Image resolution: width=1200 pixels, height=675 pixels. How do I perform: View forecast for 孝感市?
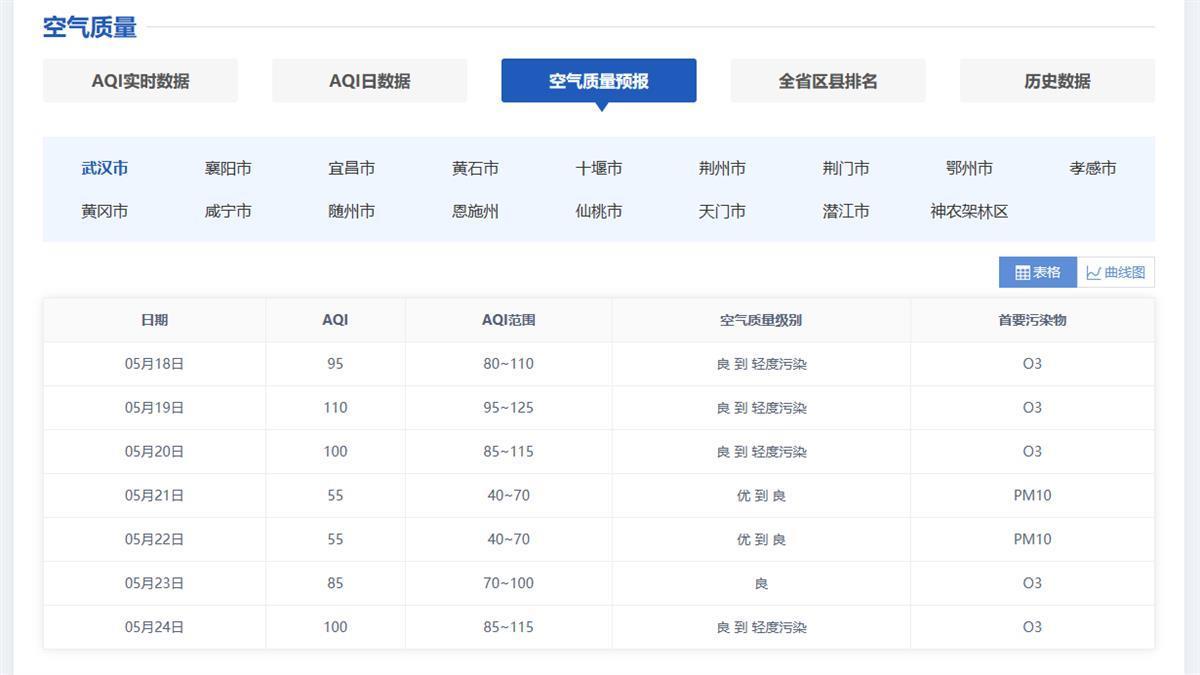1092,168
